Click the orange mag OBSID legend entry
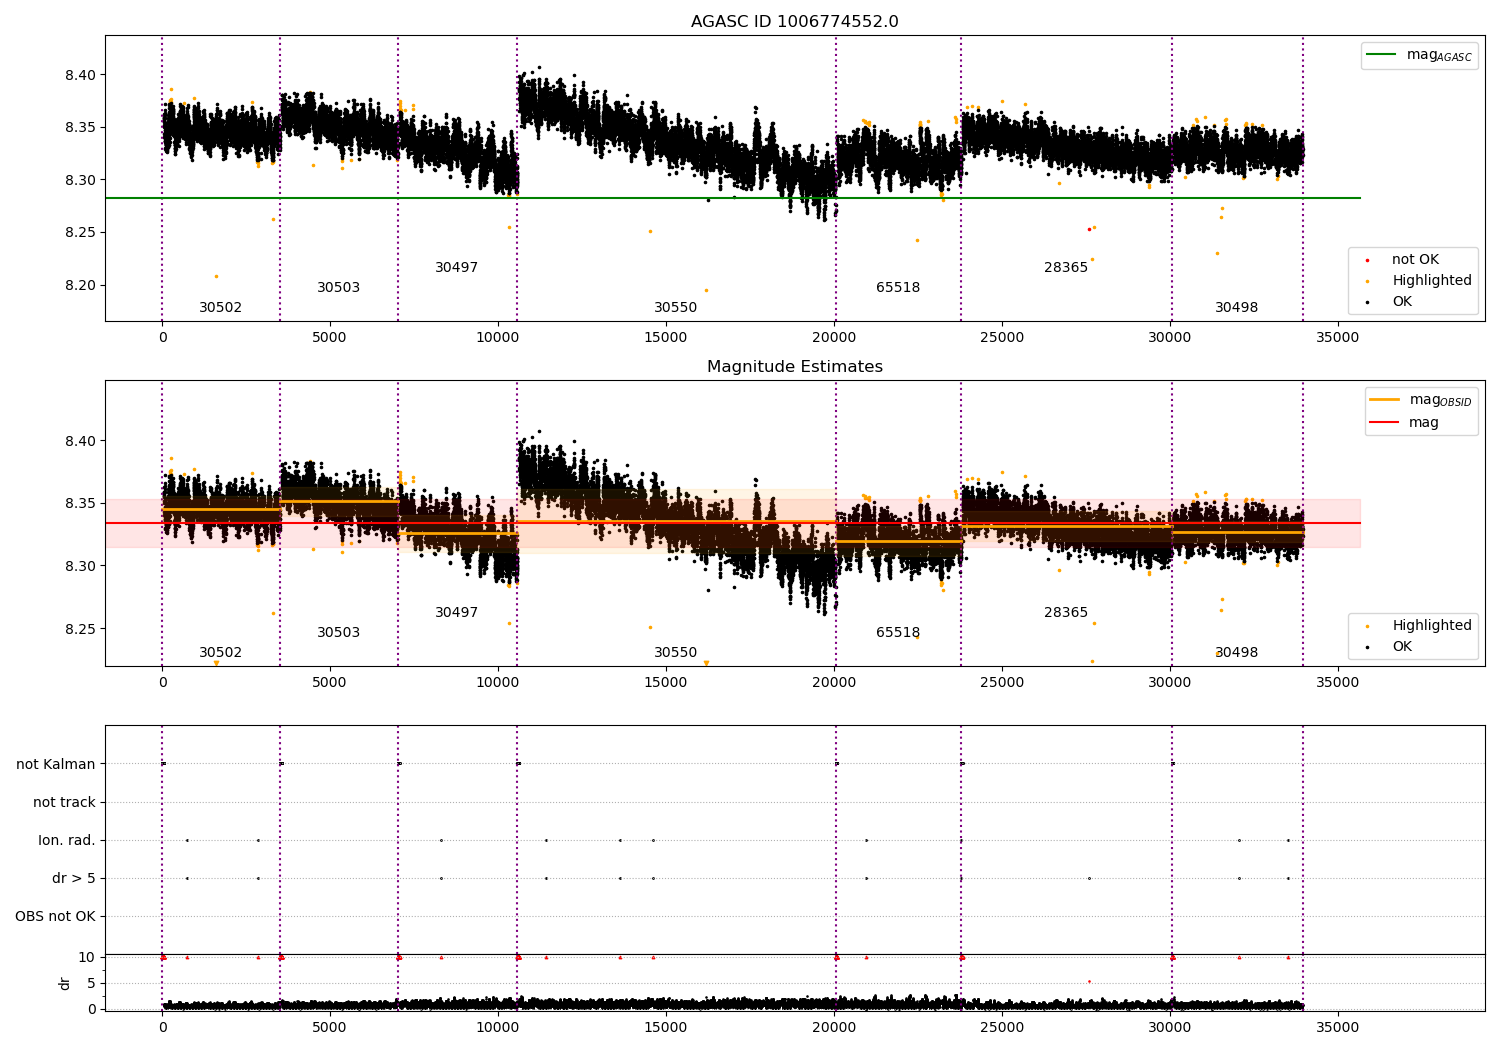The height and width of the screenshot is (1050, 1500). 1421,400
